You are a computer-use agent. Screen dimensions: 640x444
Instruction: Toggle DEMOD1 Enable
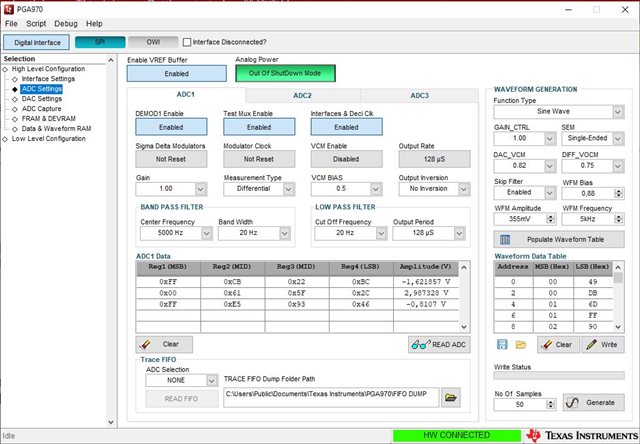pos(171,127)
